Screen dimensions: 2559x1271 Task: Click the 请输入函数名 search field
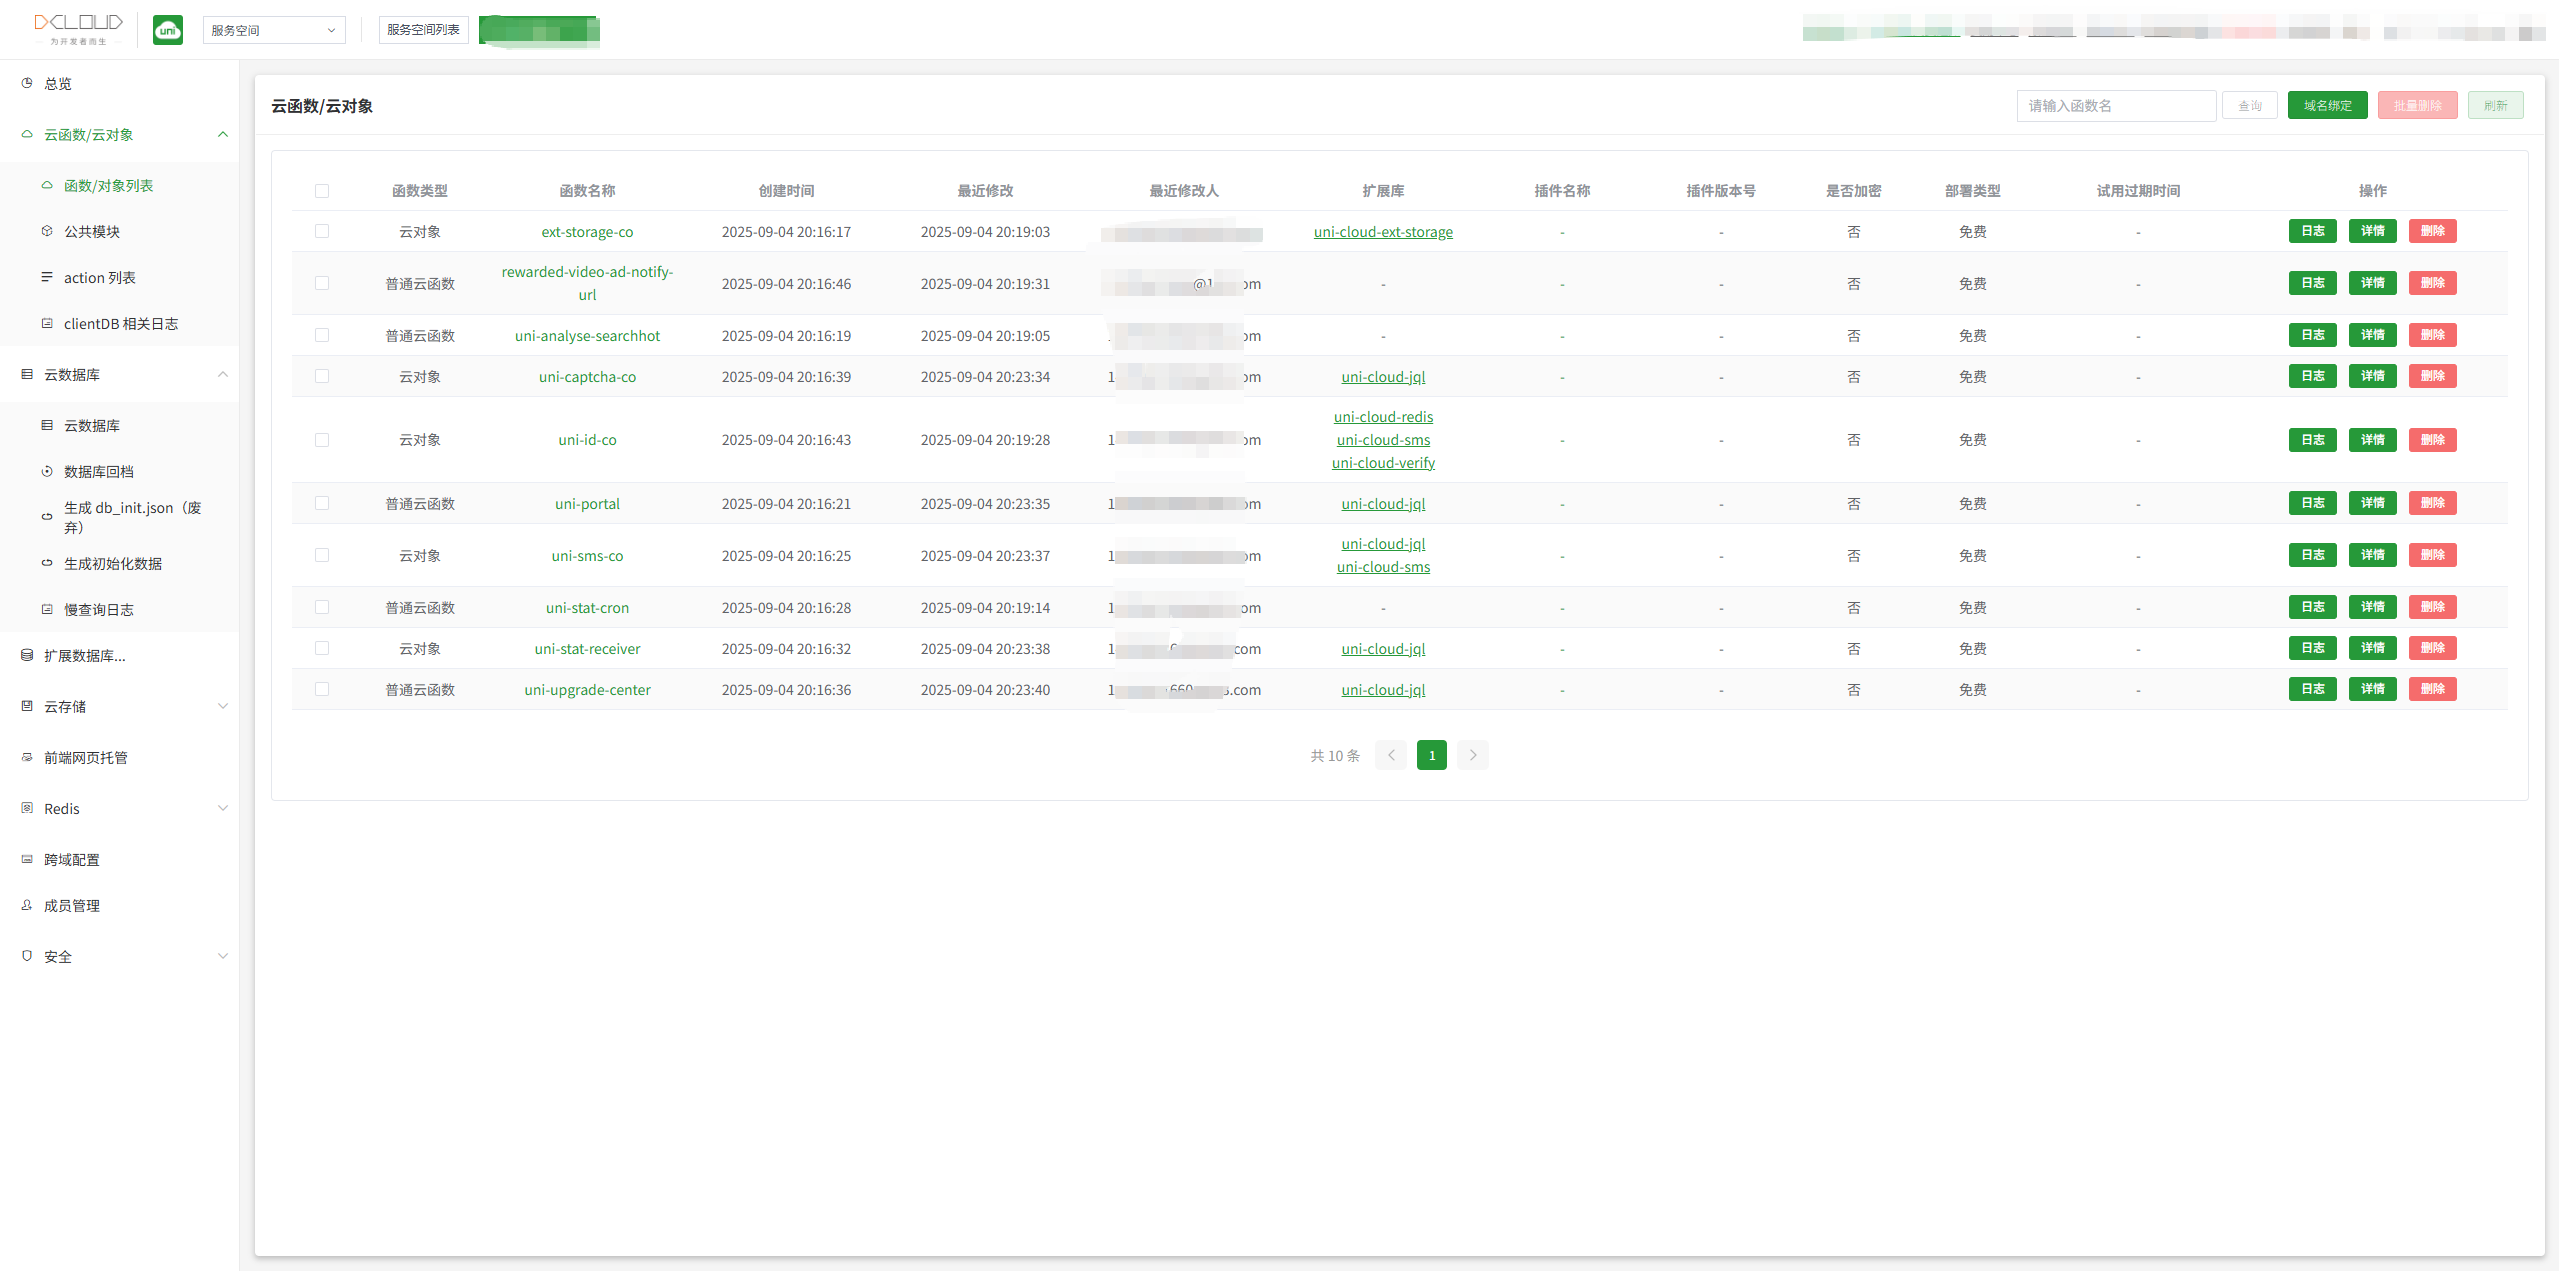coord(2116,105)
